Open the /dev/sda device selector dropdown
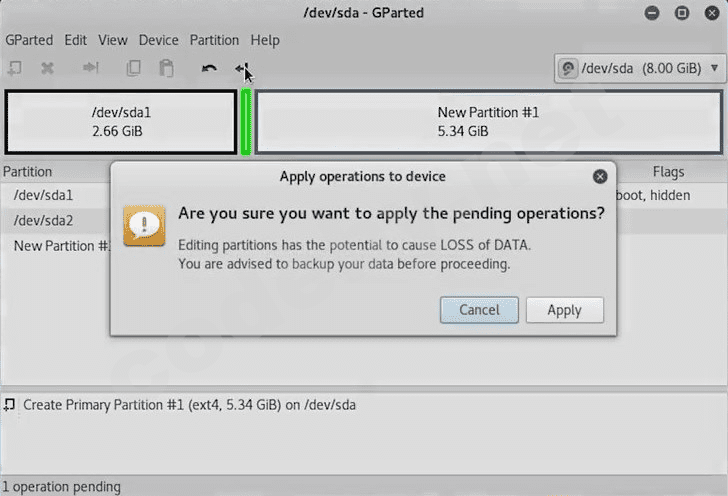 click(639, 68)
